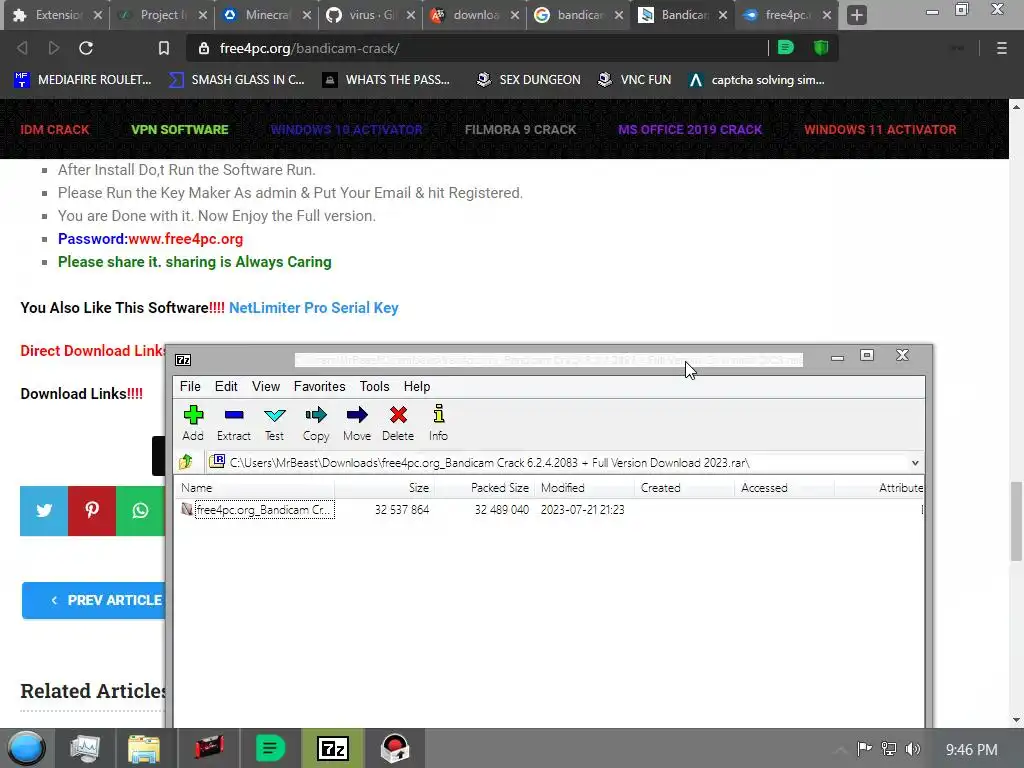
Task: Open the File menu in 7-Zip
Action: (x=190, y=387)
